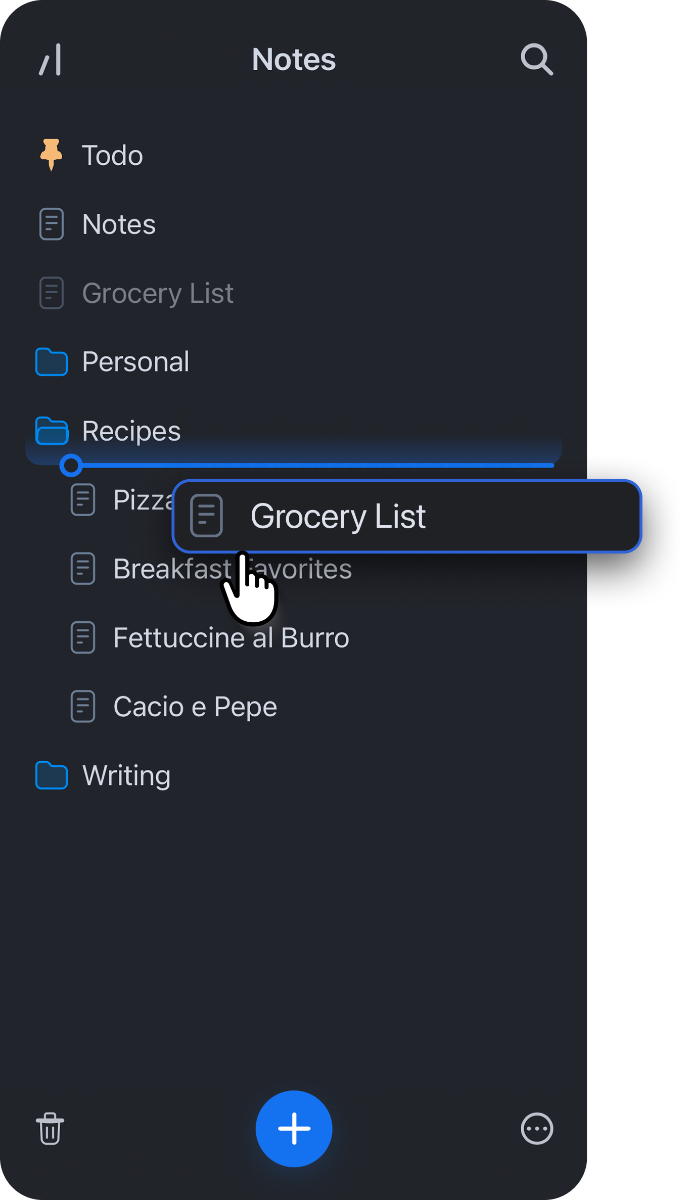Viewport: 686px width, 1200px height.
Task: Click the dimmed Grocery List entry
Action: click(158, 293)
